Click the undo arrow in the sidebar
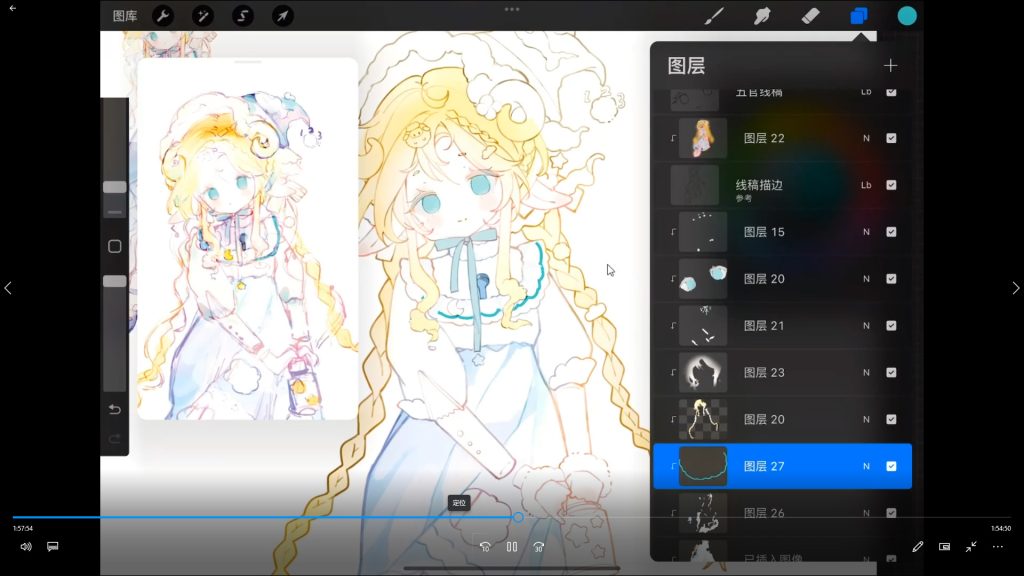 (x=114, y=410)
